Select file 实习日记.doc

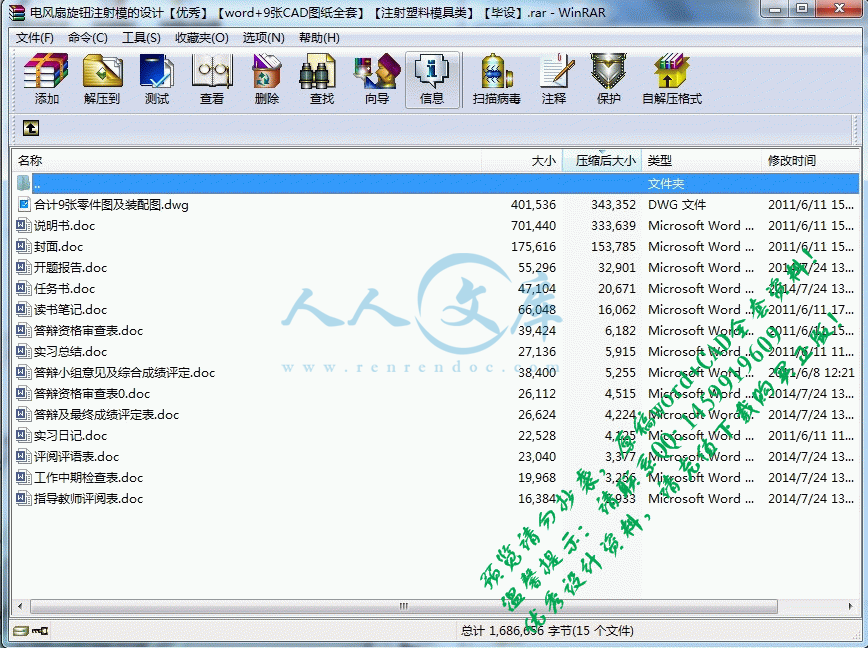[x=70, y=436]
